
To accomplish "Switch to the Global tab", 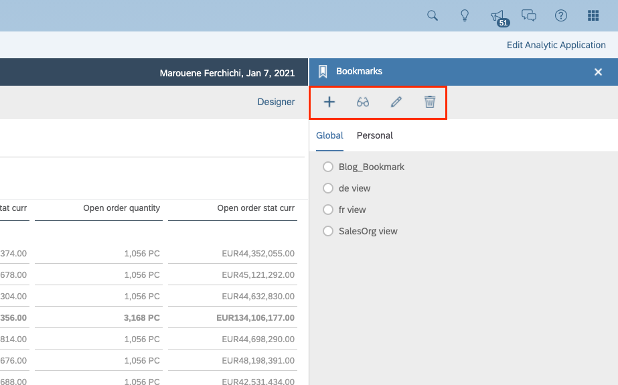I will click(329, 136).
